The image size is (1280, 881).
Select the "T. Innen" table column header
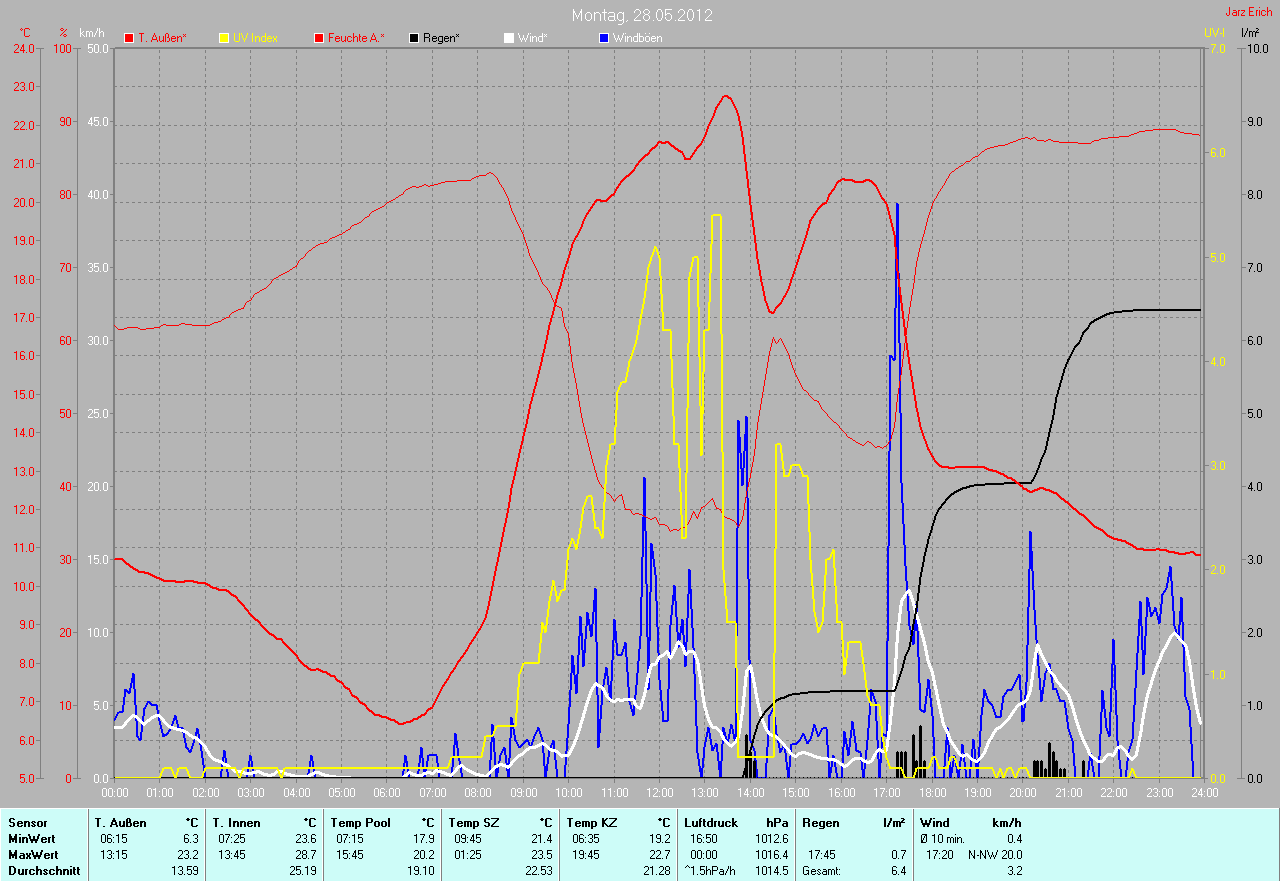[x=237, y=823]
